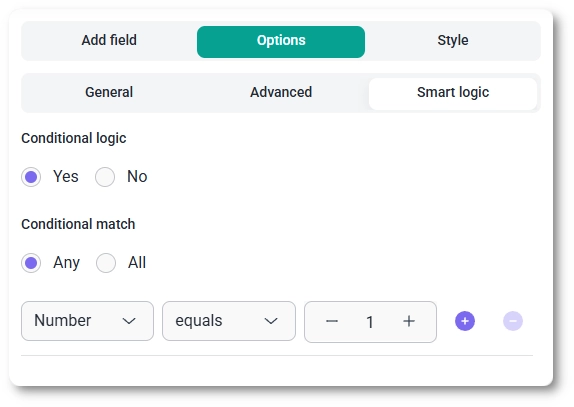The image size is (574, 407).
Task: Open the equals operator dropdown
Action: [x=229, y=321]
